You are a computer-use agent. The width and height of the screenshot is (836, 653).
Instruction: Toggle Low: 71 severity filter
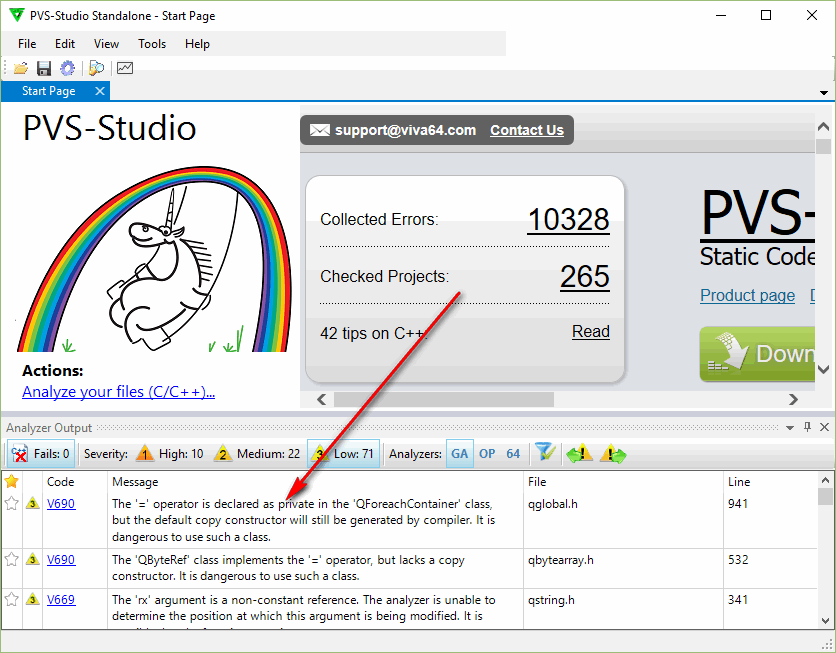point(343,454)
